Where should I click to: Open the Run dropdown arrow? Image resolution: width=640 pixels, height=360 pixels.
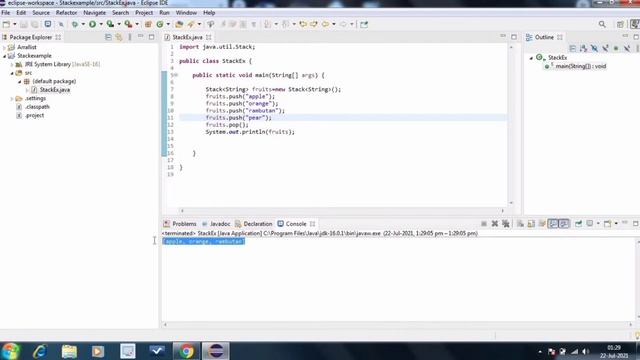(x=101, y=24)
